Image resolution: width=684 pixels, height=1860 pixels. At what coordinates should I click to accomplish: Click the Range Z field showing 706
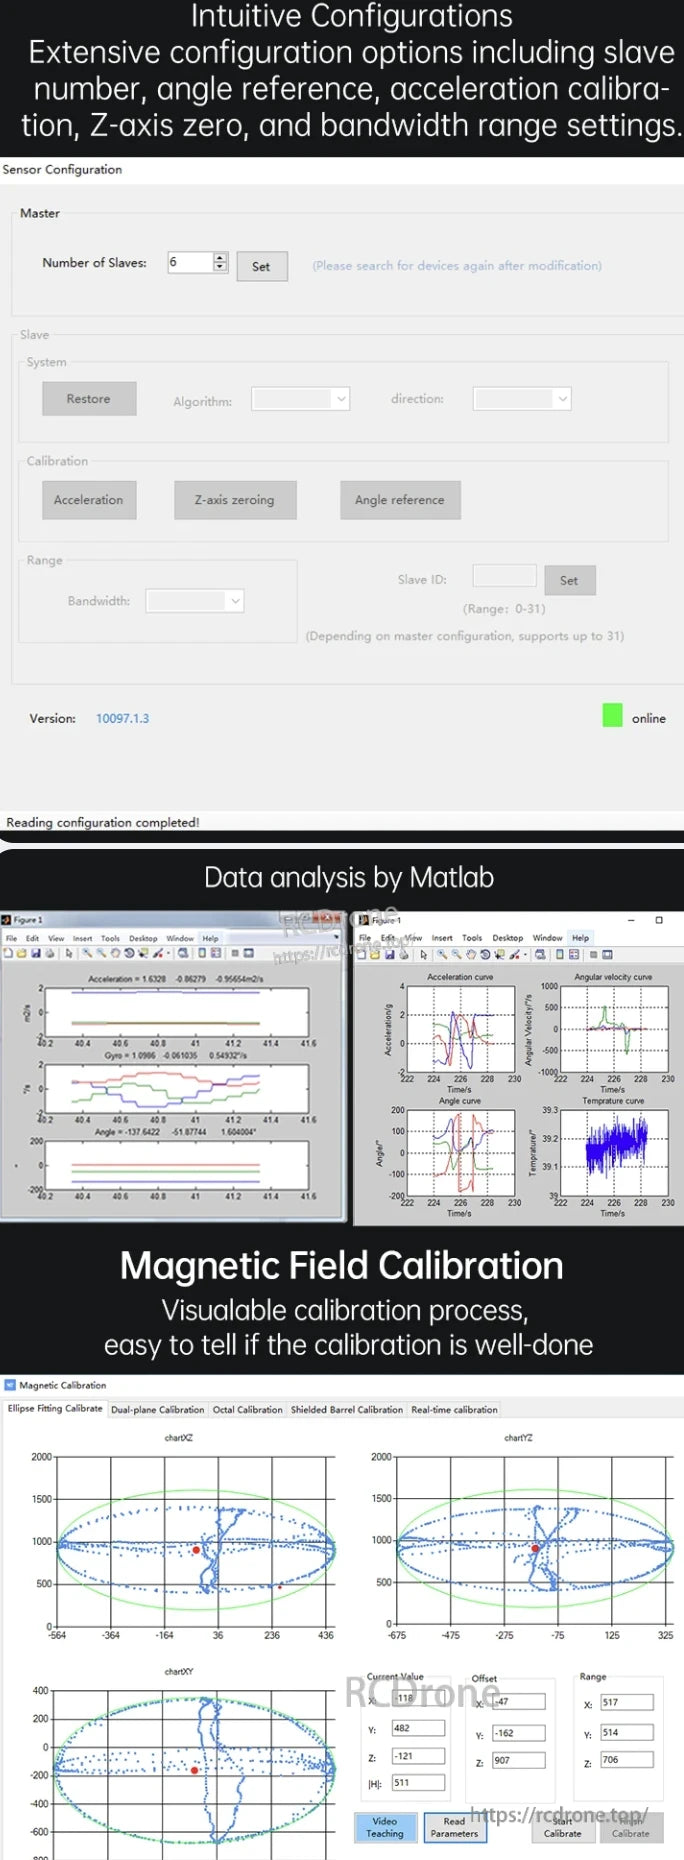click(627, 1759)
